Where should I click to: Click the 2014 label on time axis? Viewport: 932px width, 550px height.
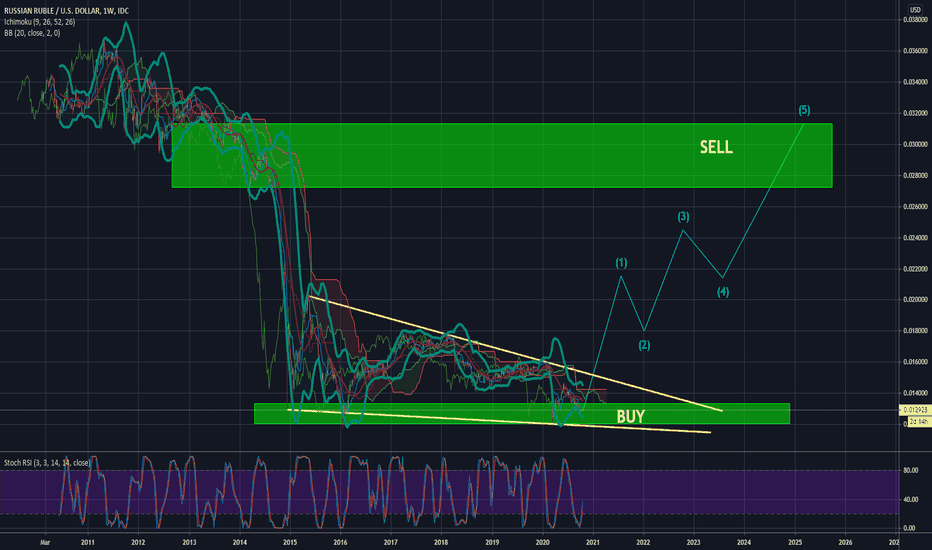tap(240, 542)
